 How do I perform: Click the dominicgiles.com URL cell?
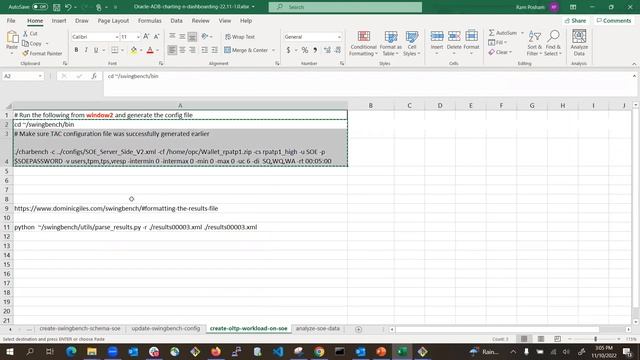[x=180, y=209]
